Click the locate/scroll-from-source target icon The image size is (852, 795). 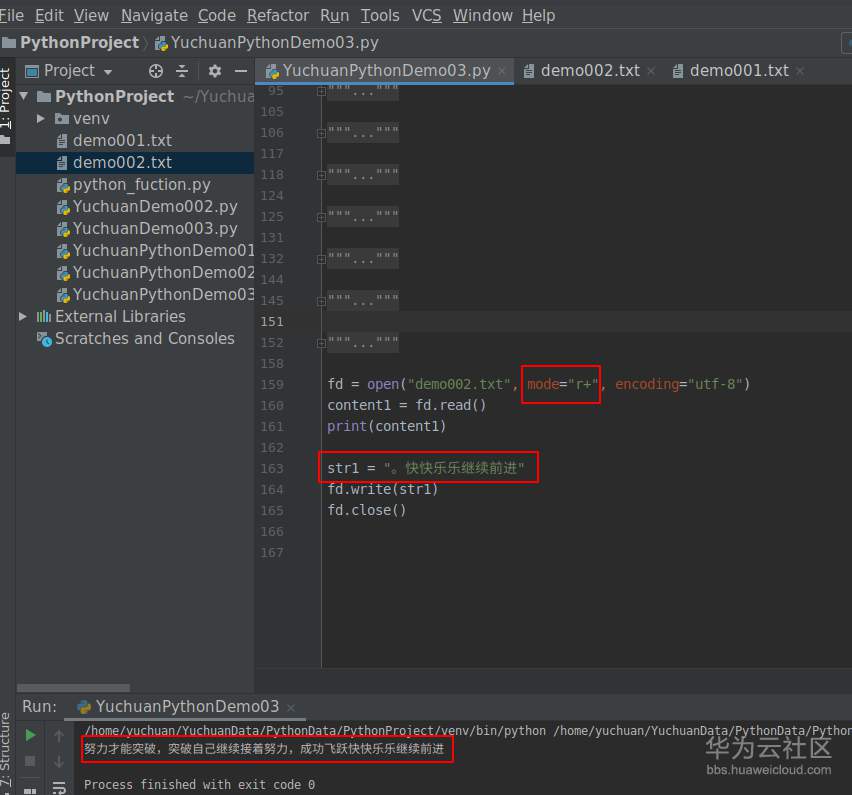156,71
